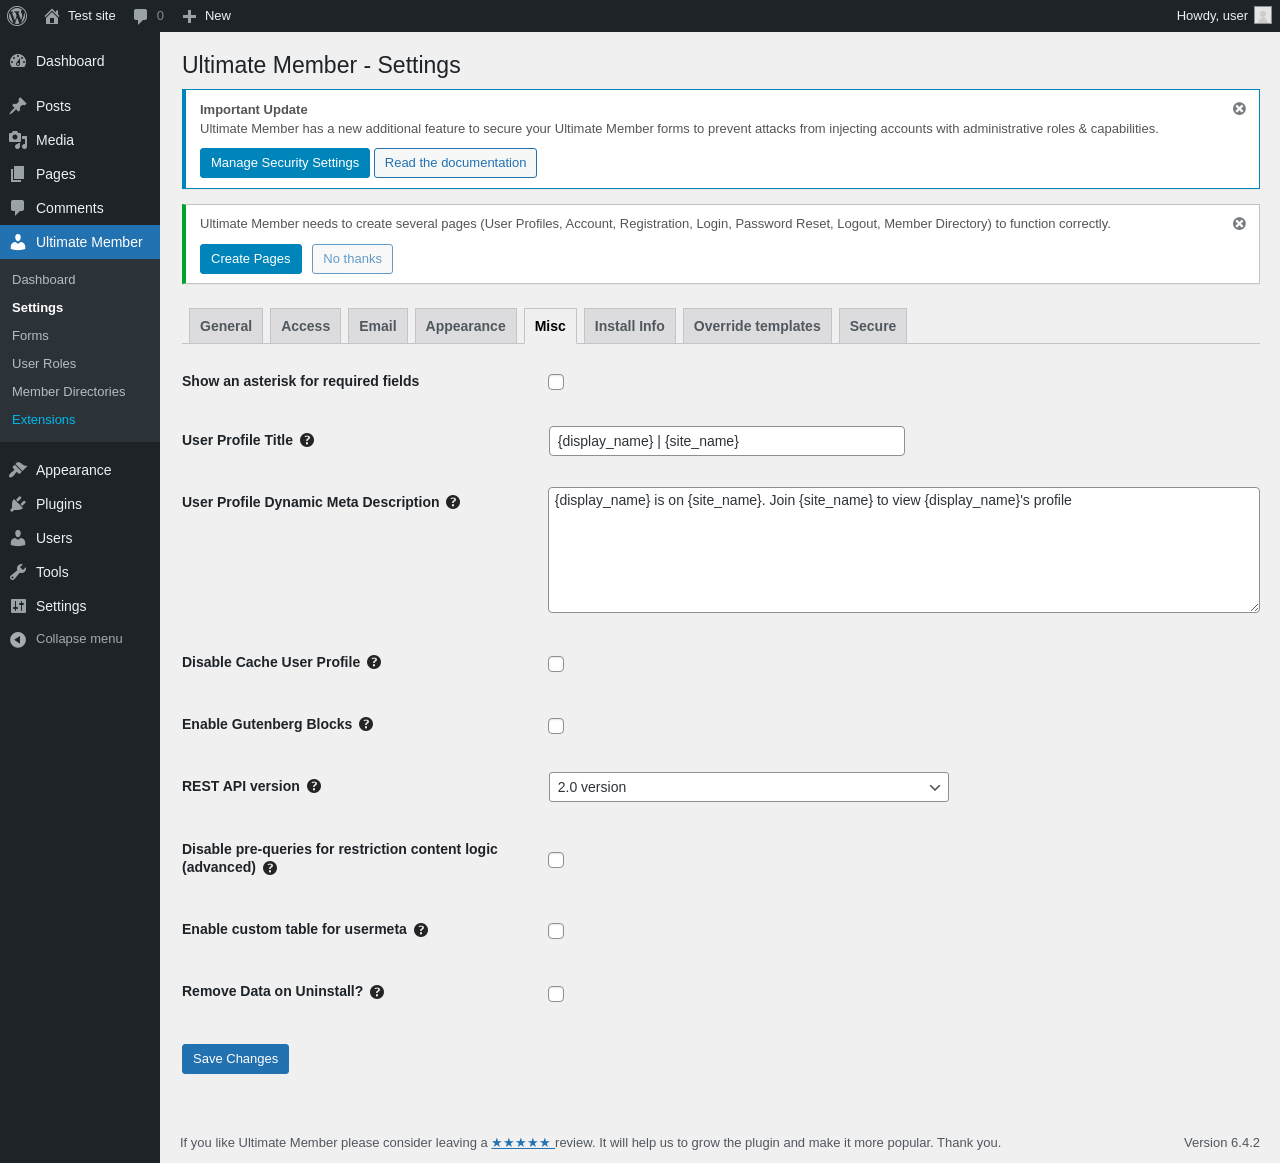1280x1163 pixels.
Task: Check Enable Gutenberg Blocks
Action: coord(556,726)
